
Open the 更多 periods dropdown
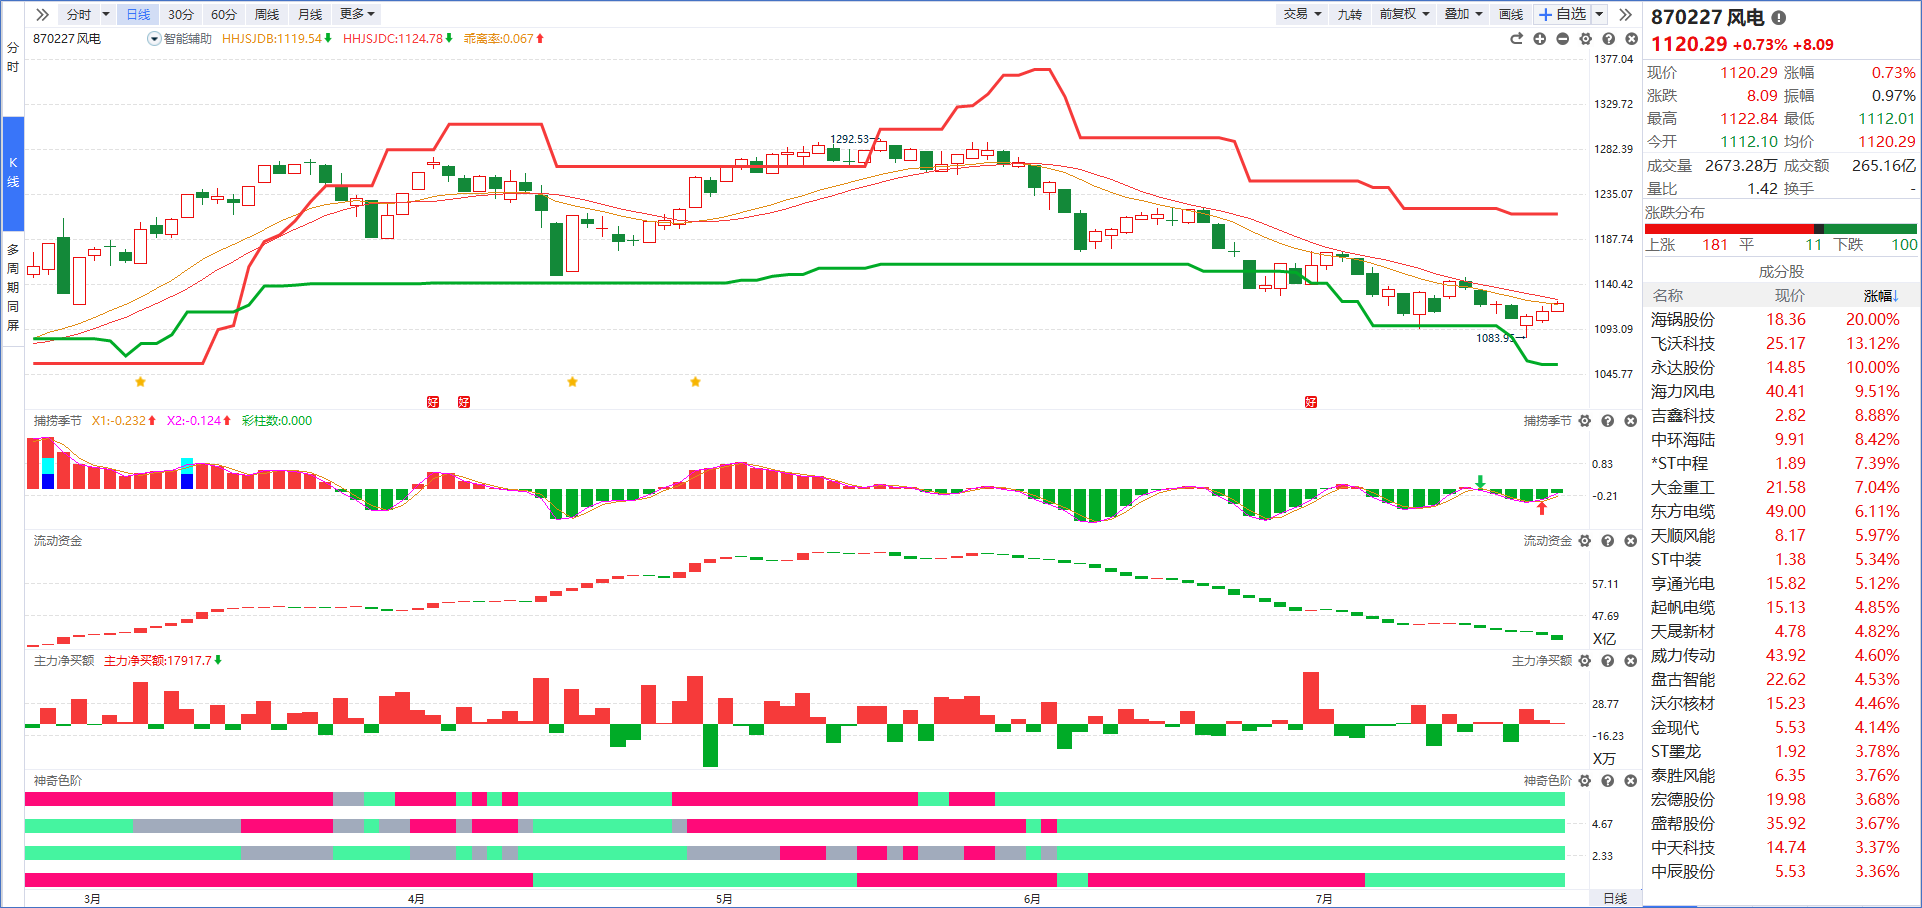[356, 14]
